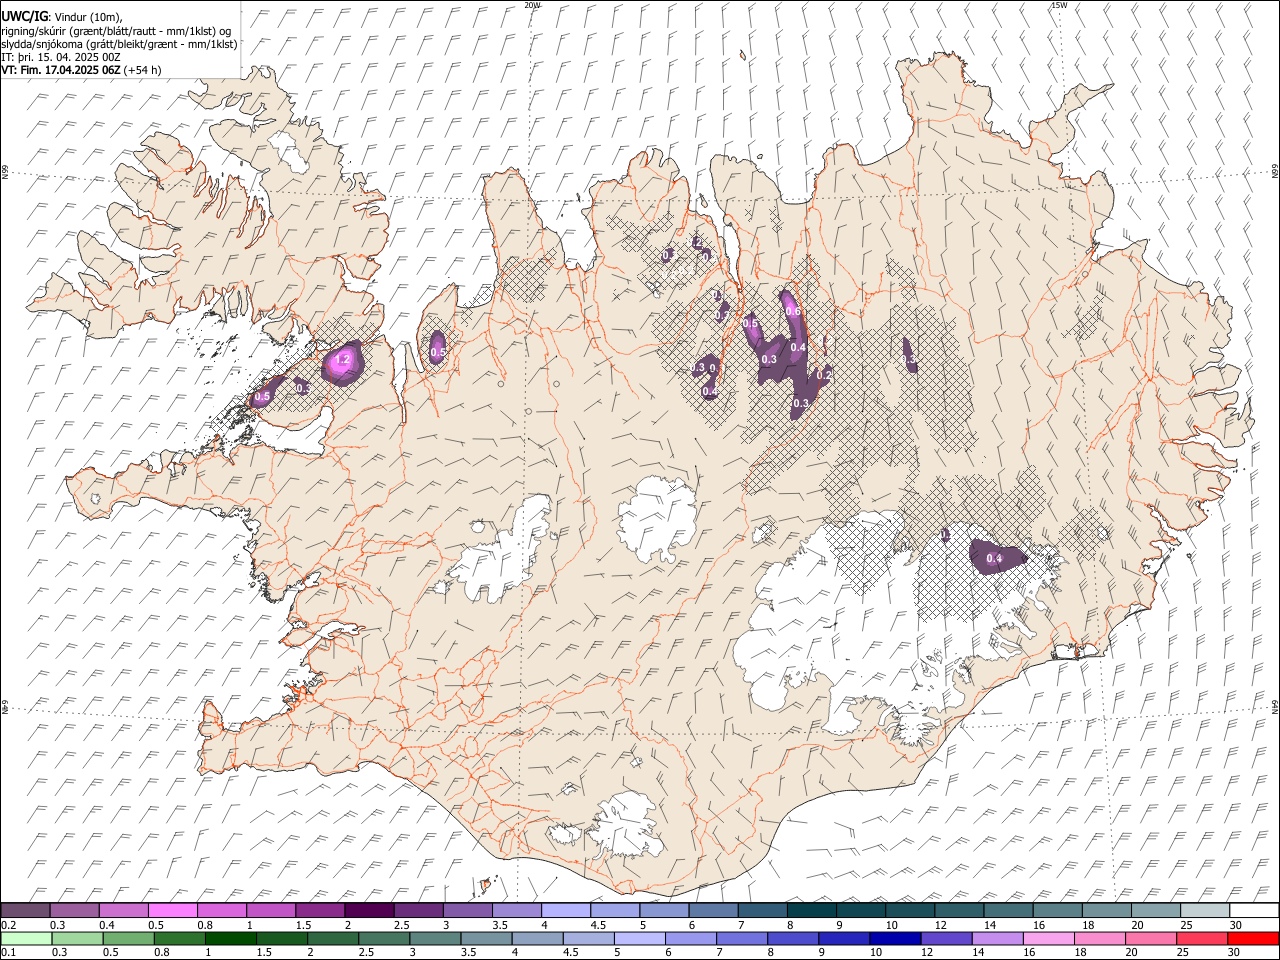Click the grey-teal swatch at 16 in top legend row

pyautogui.click(x=1058, y=911)
